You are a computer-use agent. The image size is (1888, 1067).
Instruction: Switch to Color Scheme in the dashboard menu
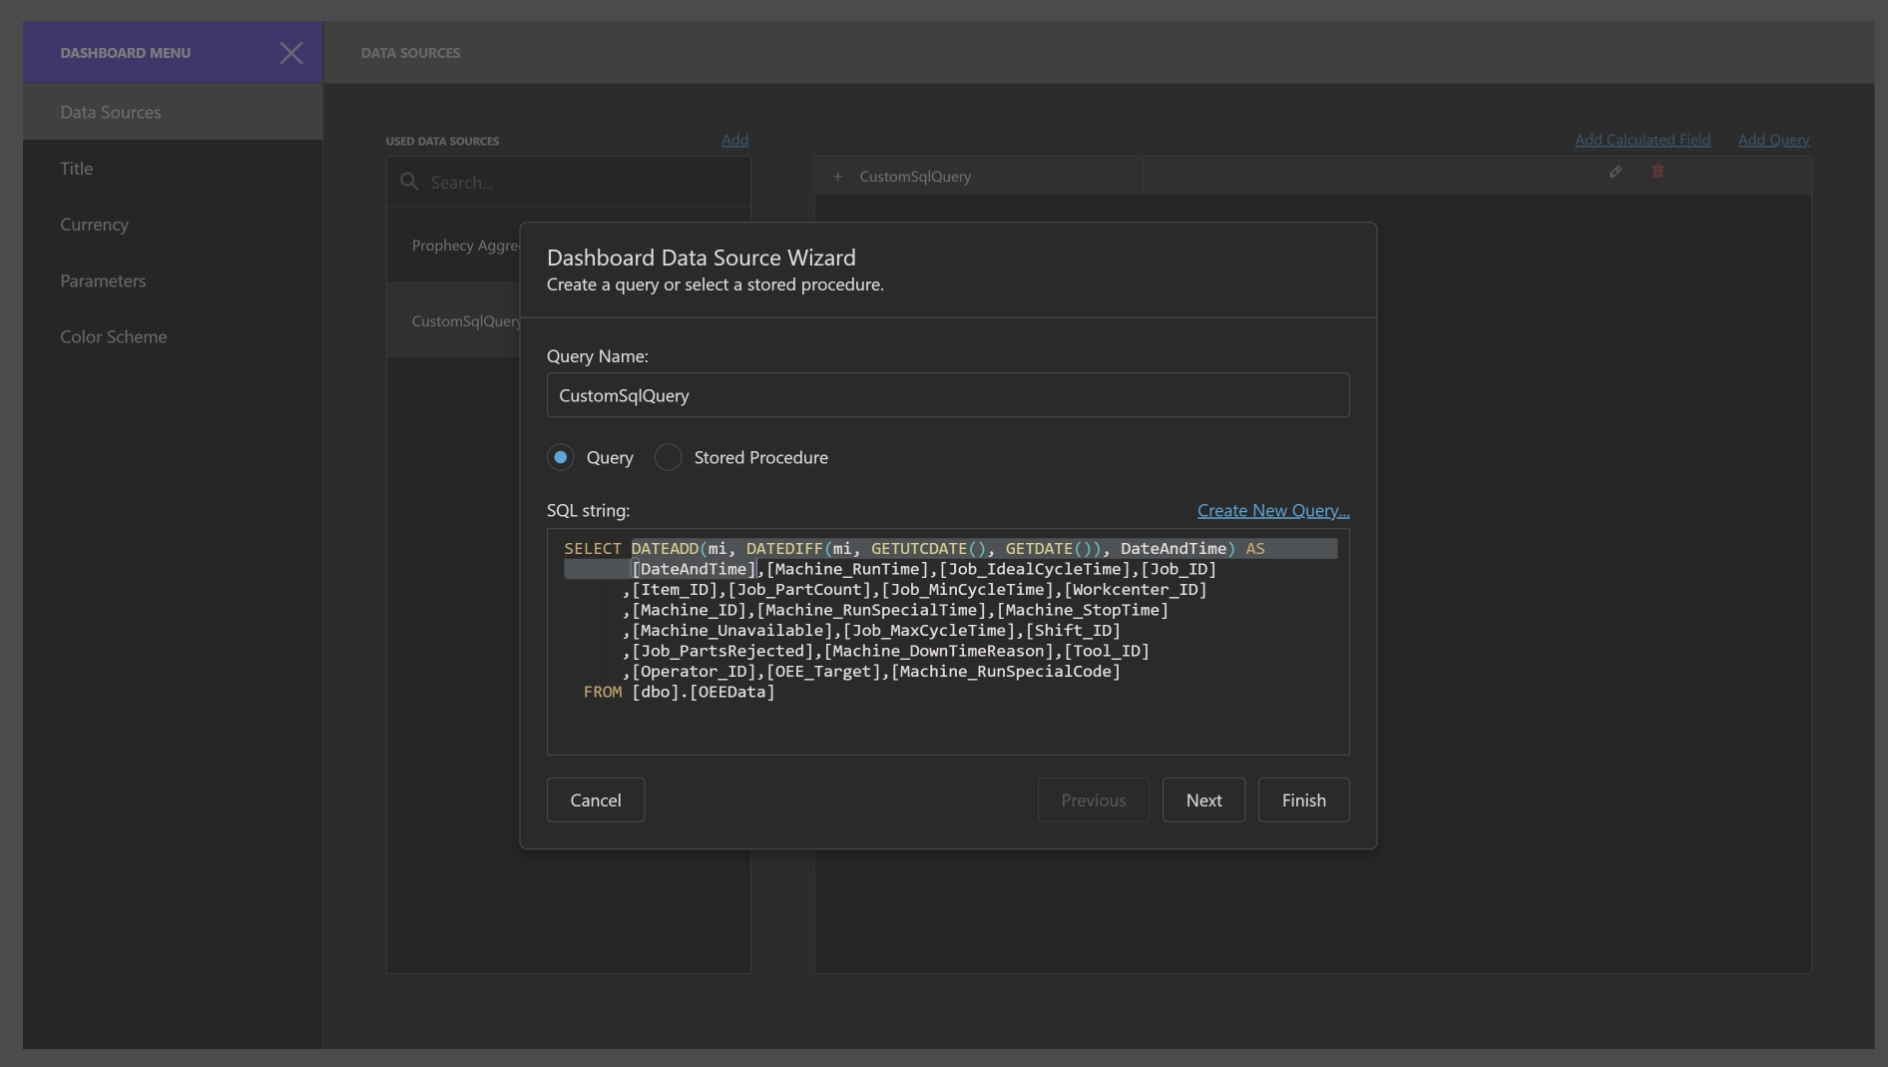pyautogui.click(x=113, y=337)
